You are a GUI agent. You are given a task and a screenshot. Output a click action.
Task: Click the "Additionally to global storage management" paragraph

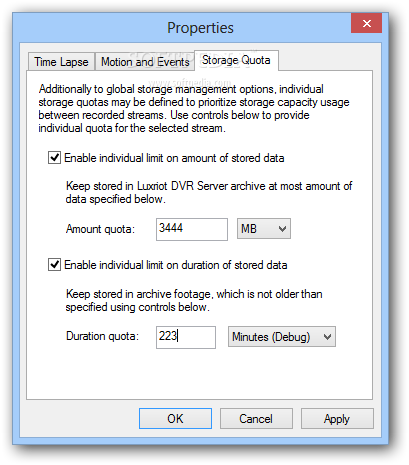pyautogui.click(x=194, y=108)
